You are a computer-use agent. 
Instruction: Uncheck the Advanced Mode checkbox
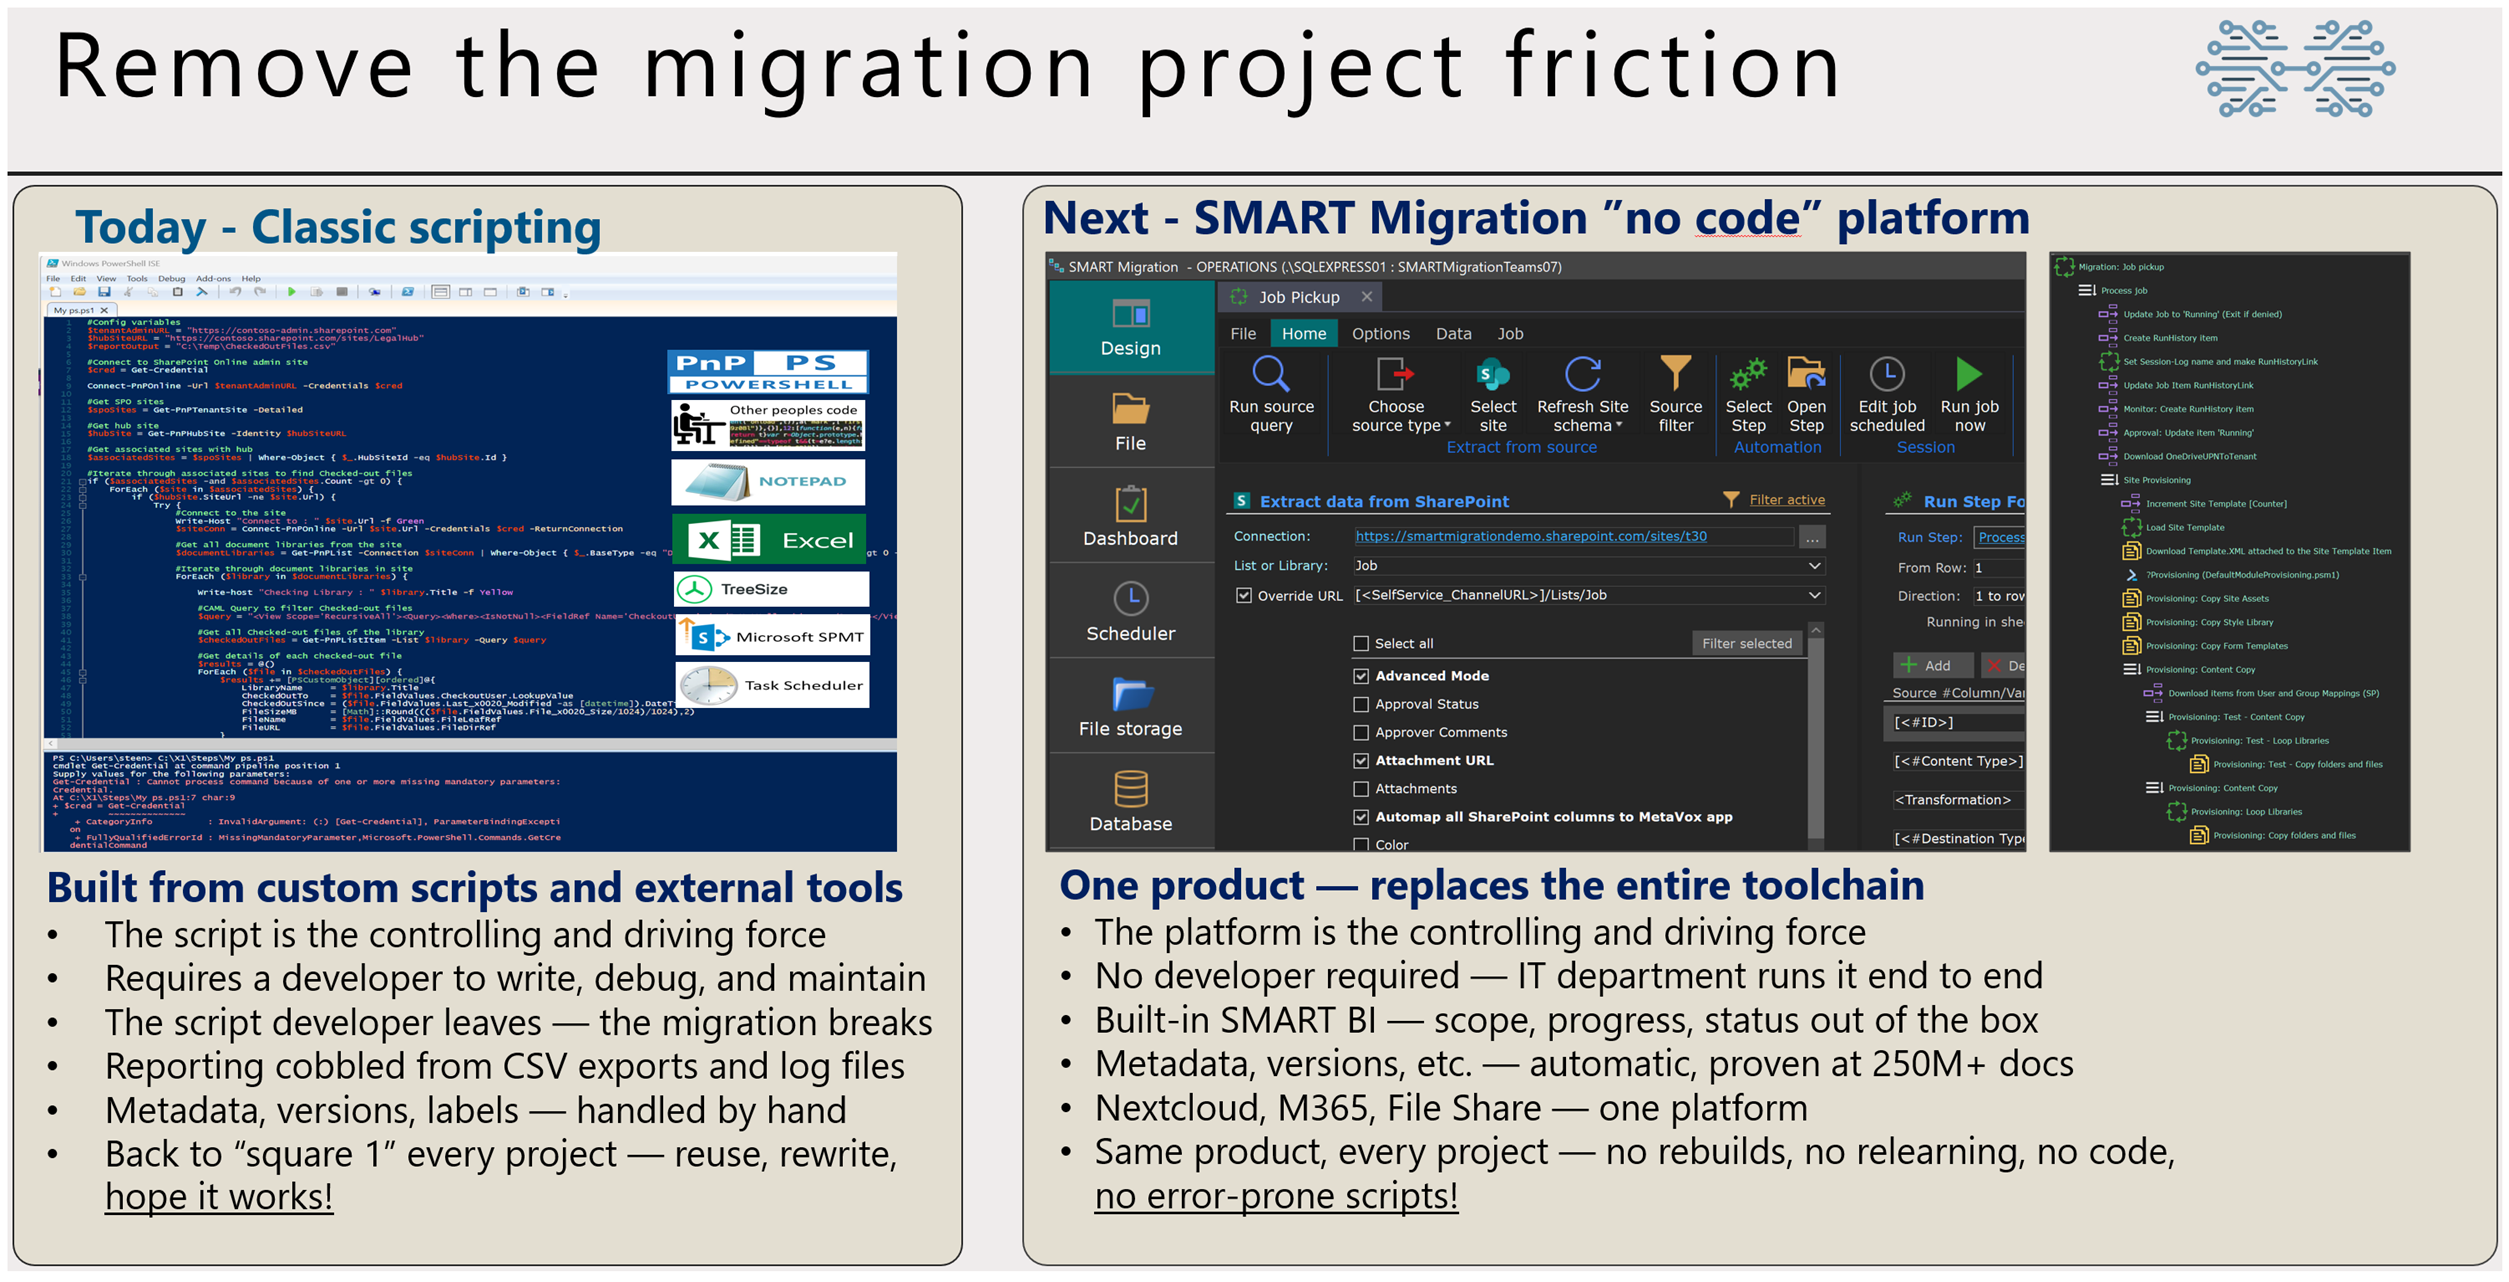pos(1360,676)
